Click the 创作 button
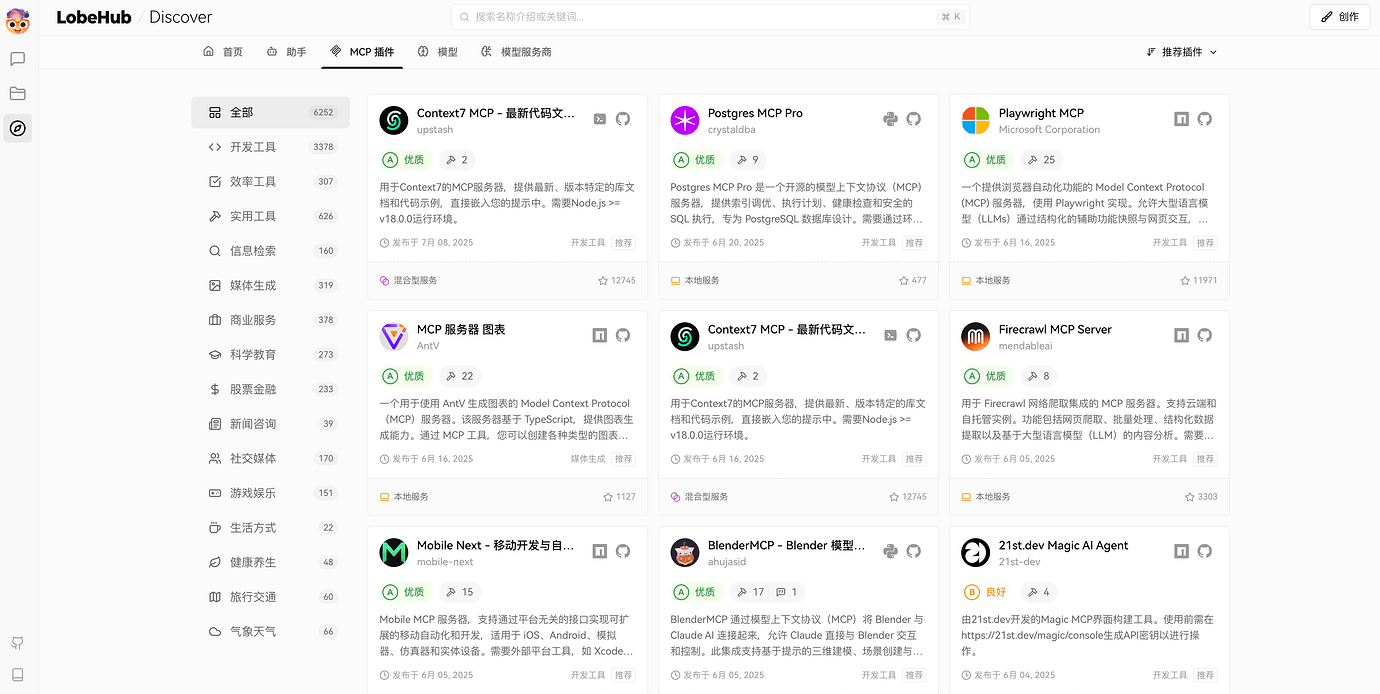Viewport: 1380px width, 694px height. click(x=1339, y=17)
